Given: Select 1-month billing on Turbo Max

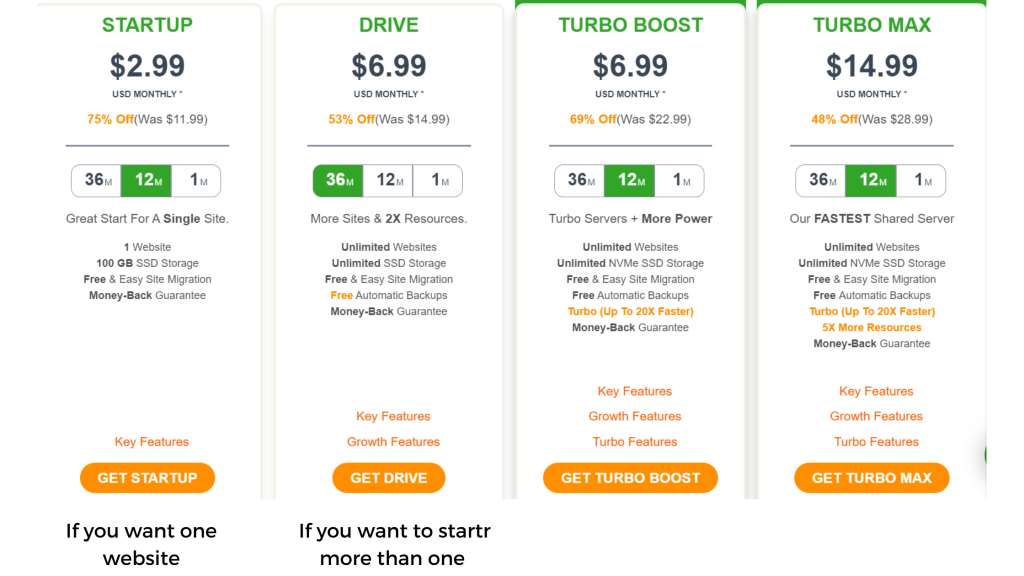Looking at the screenshot, I should (x=921, y=181).
